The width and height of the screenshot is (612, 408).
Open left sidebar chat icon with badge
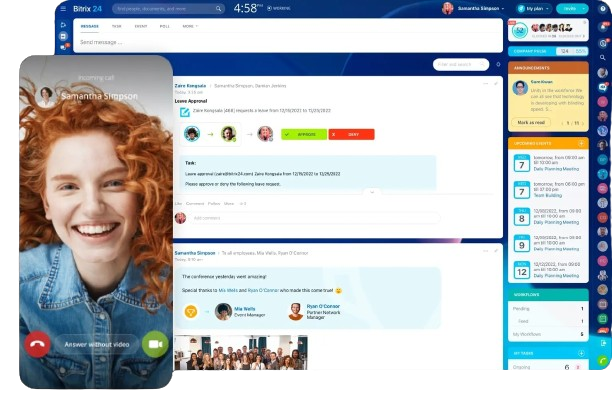(x=63, y=47)
